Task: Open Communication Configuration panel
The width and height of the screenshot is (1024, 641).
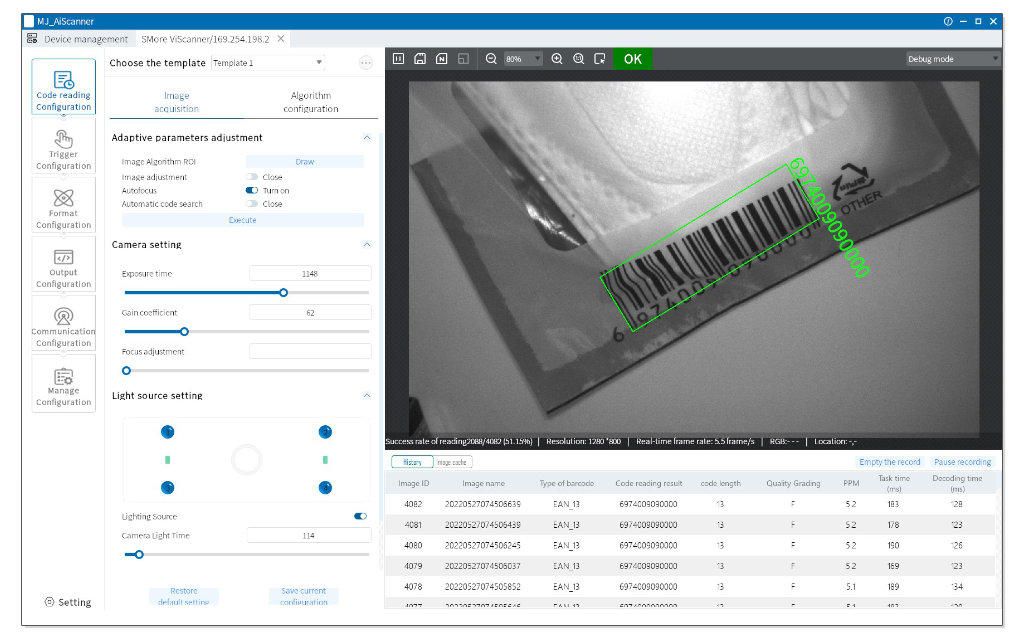Action: [63, 323]
